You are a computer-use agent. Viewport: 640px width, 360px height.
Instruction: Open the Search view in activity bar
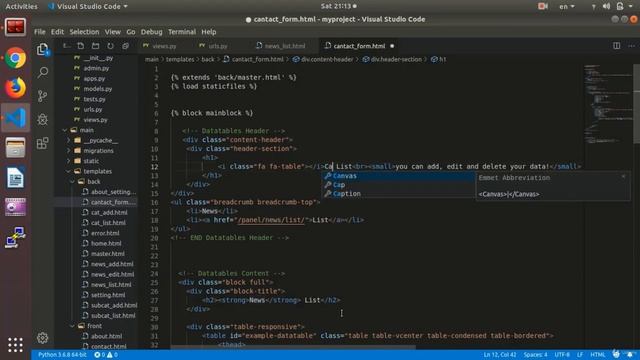(42, 73)
